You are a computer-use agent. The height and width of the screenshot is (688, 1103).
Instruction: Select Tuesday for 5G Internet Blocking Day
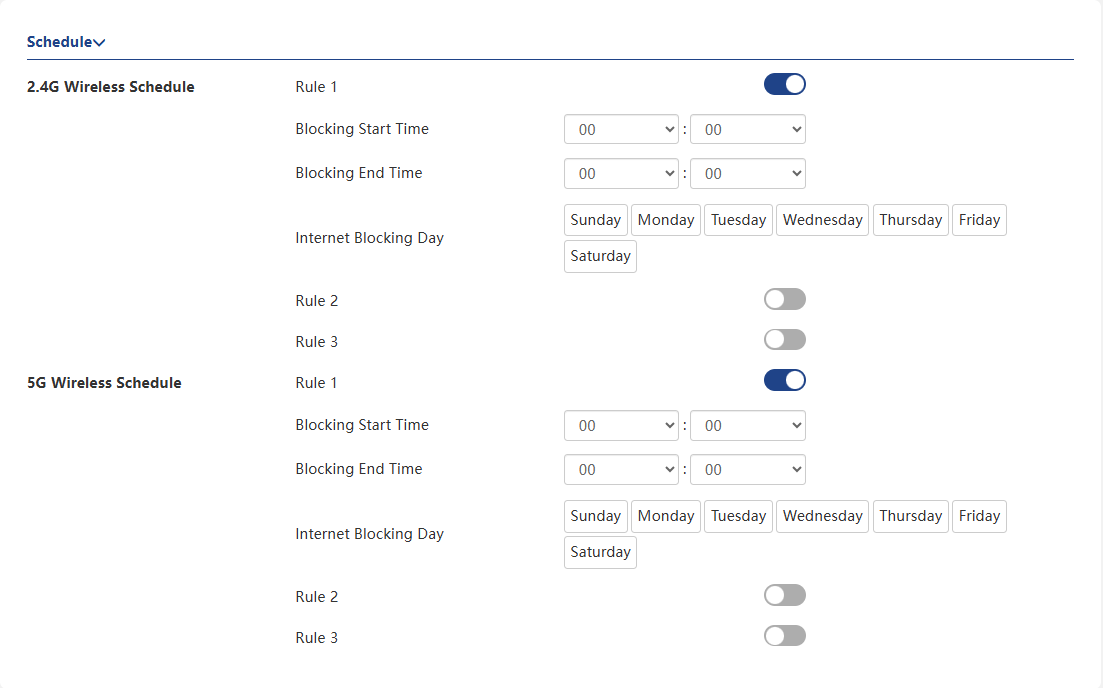click(x=738, y=516)
